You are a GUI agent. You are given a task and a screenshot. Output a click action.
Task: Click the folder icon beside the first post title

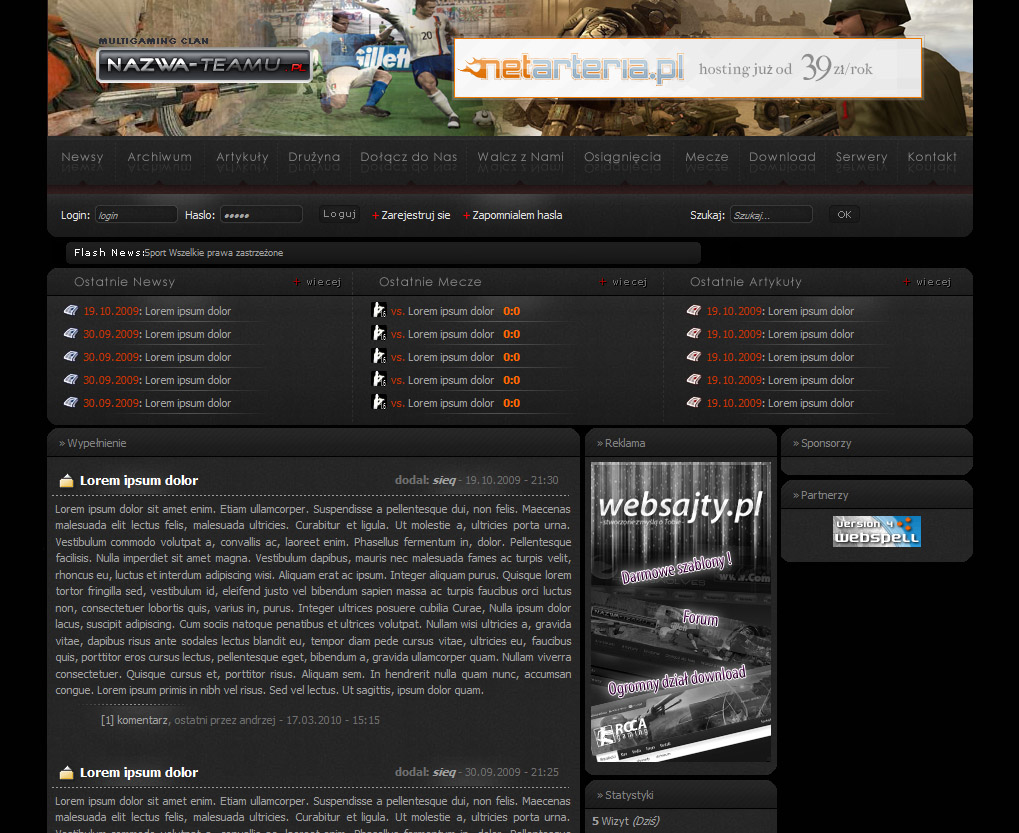[66, 481]
